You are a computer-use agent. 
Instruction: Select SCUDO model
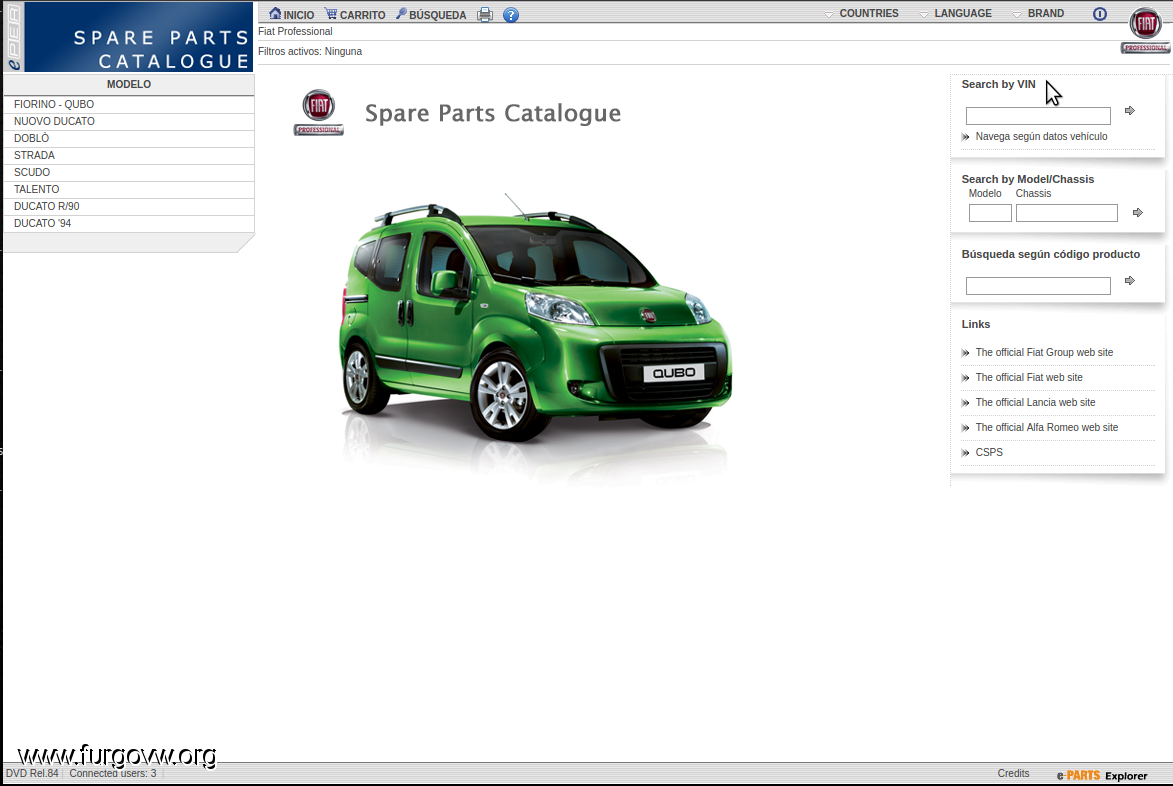coord(129,173)
